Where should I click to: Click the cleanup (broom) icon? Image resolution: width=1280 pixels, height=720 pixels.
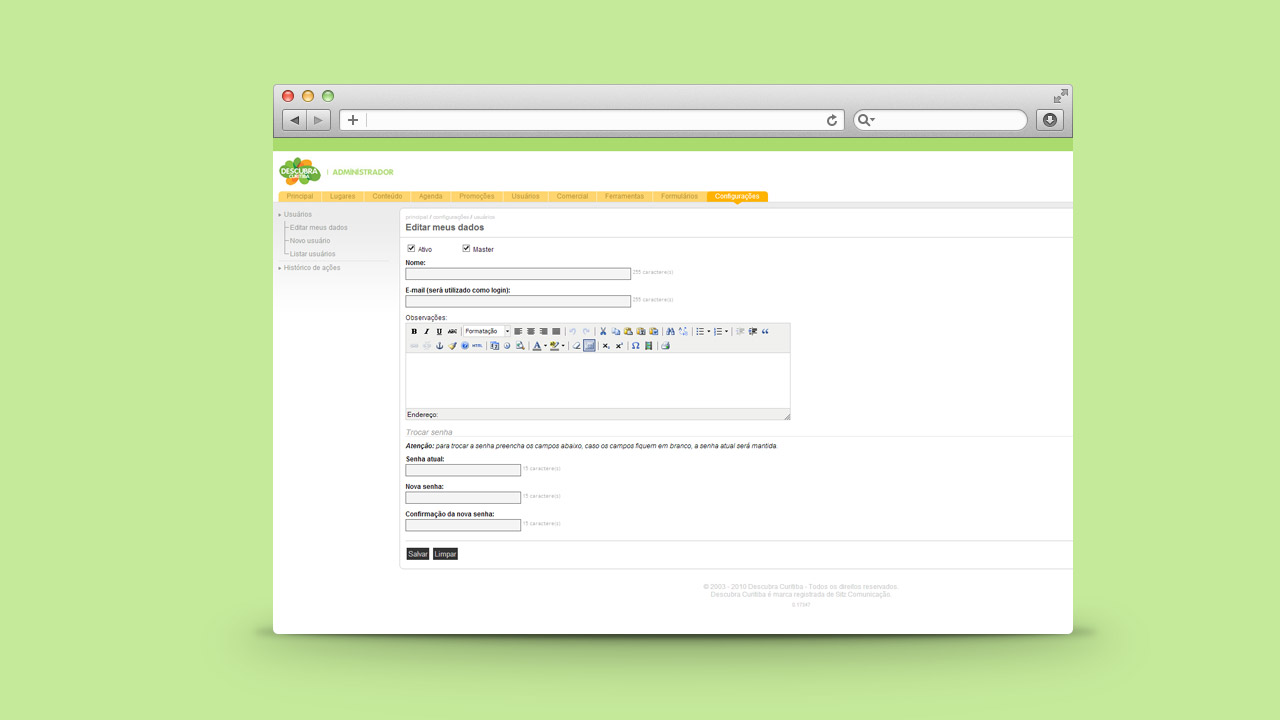(452, 346)
